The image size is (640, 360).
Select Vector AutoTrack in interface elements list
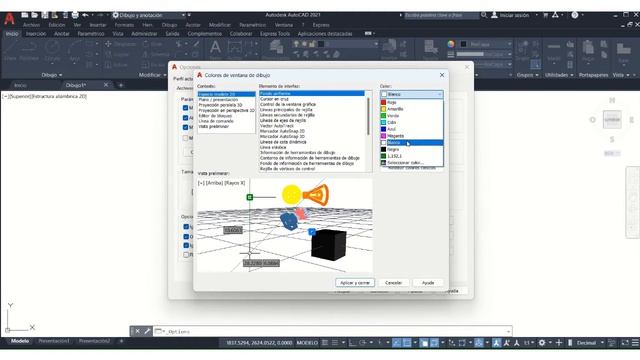pos(277,126)
